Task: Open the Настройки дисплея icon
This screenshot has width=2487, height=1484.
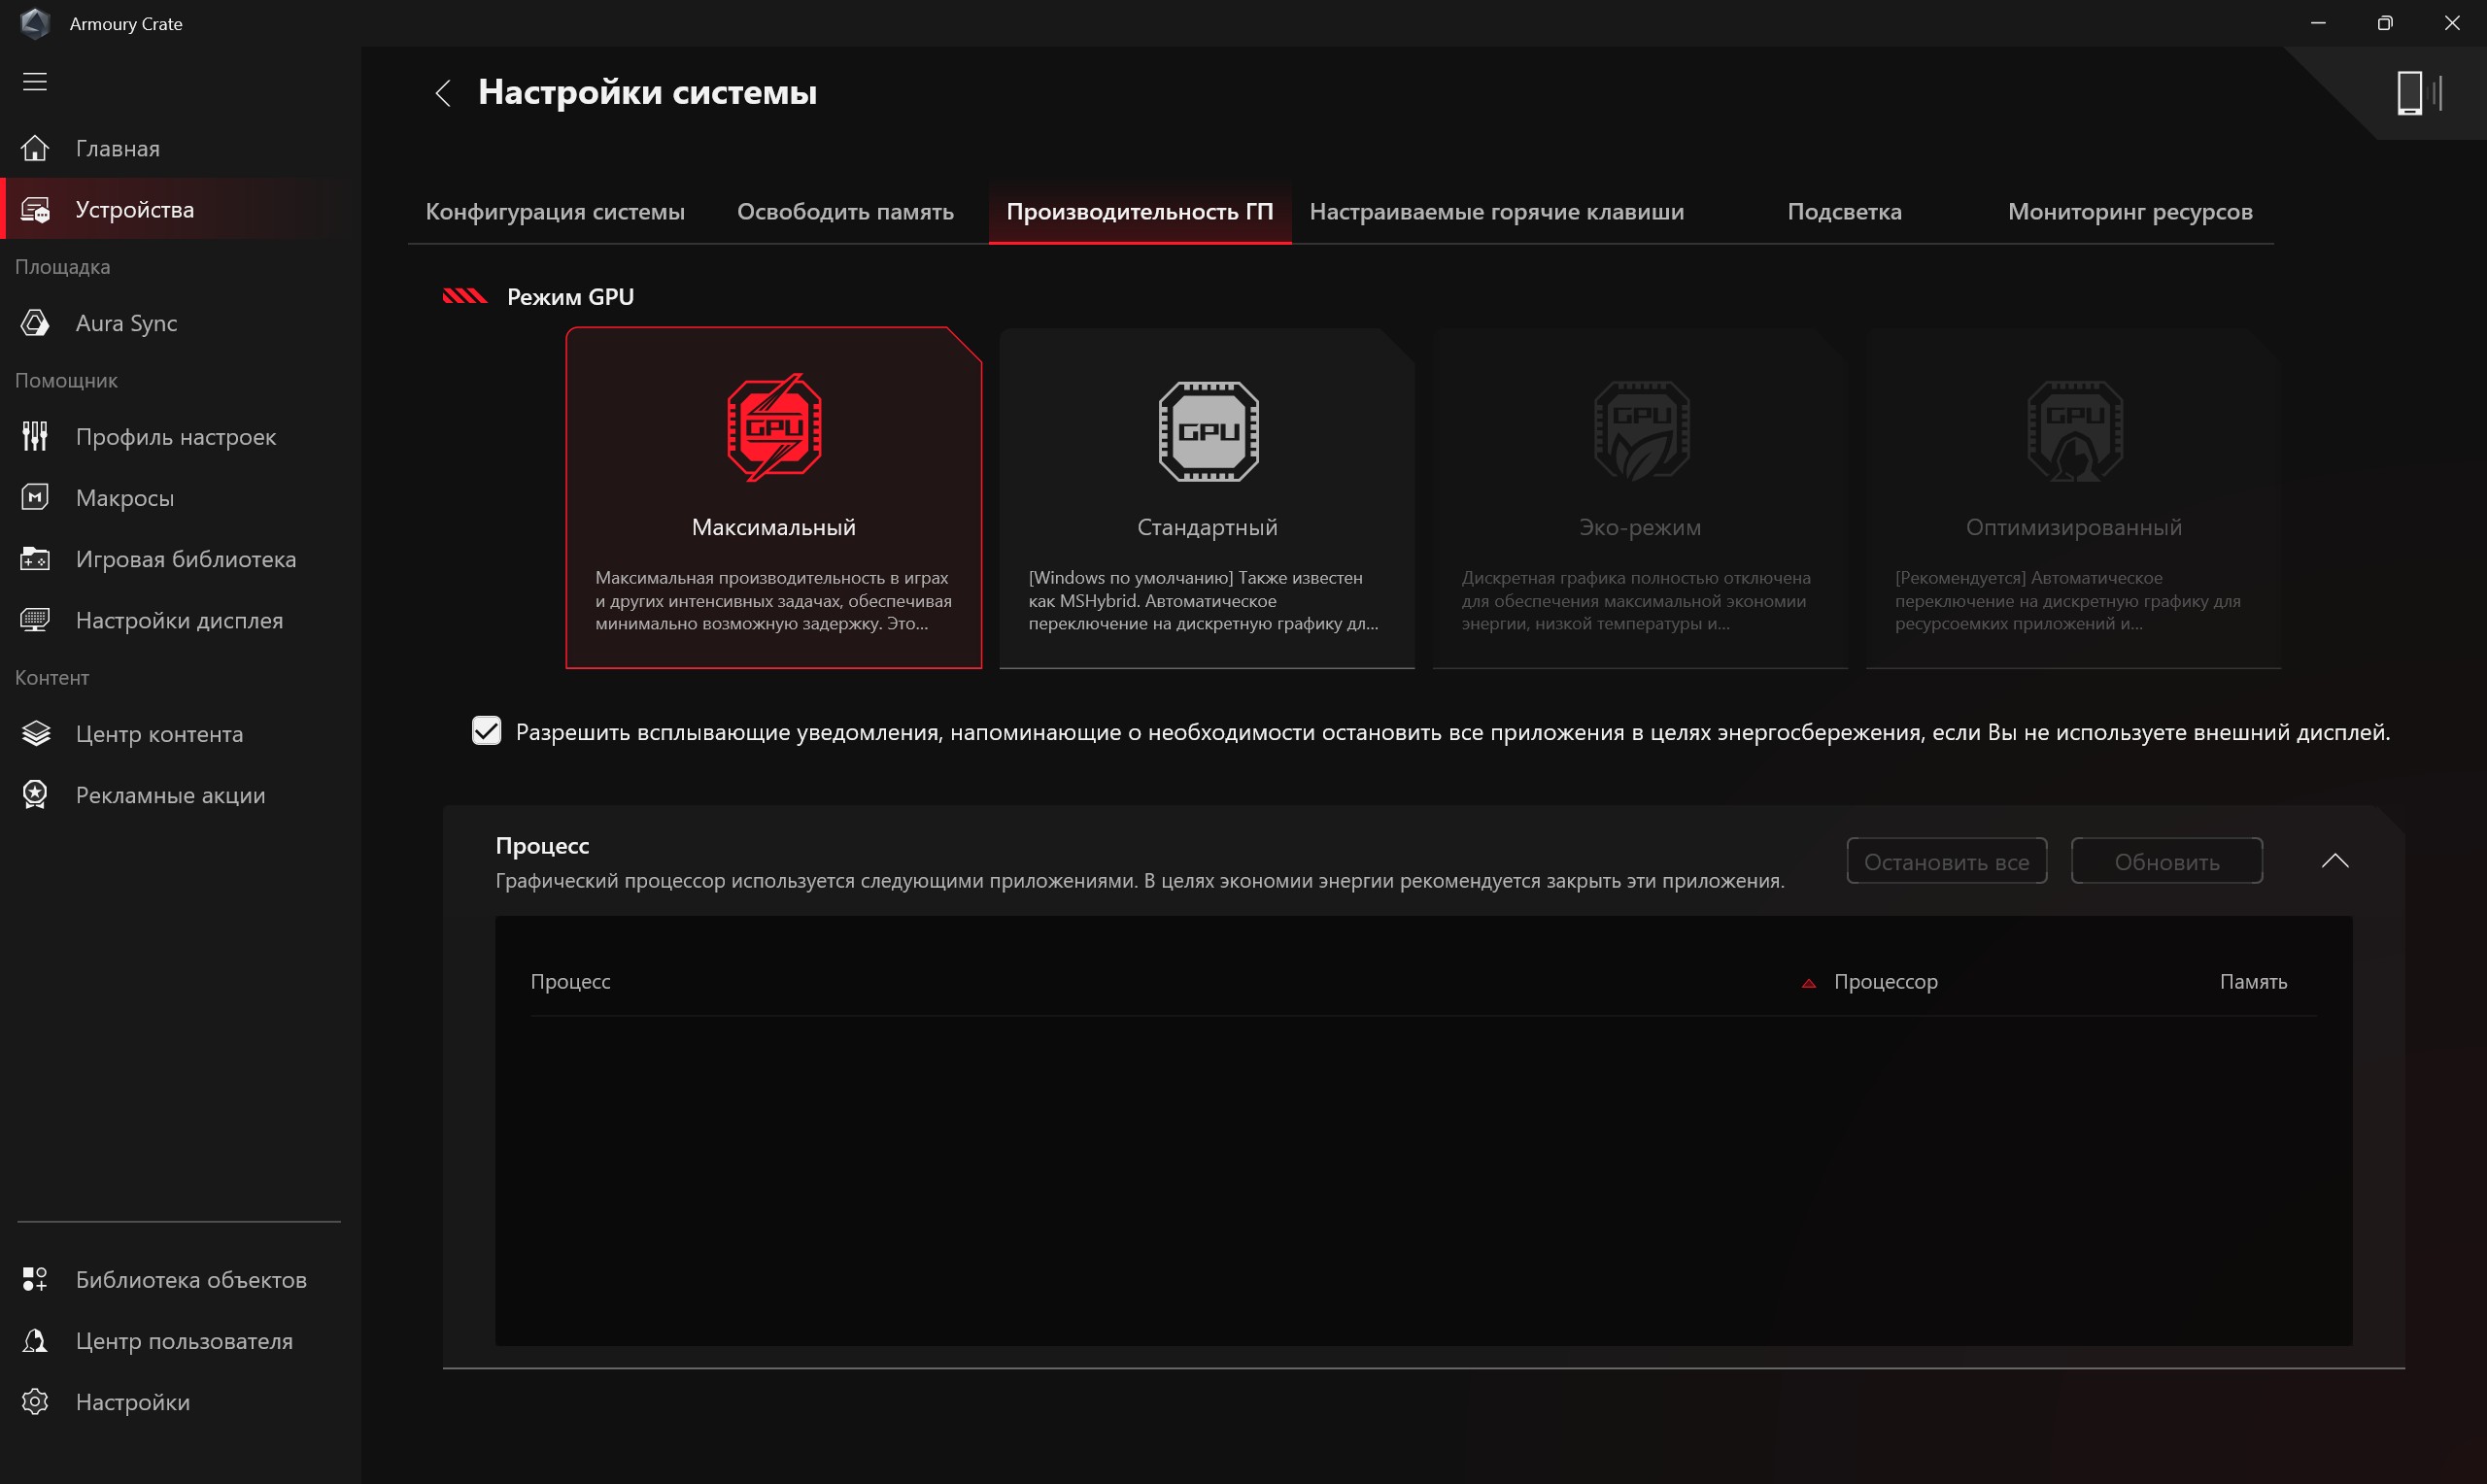Action: pyautogui.click(x=35, y=620)
